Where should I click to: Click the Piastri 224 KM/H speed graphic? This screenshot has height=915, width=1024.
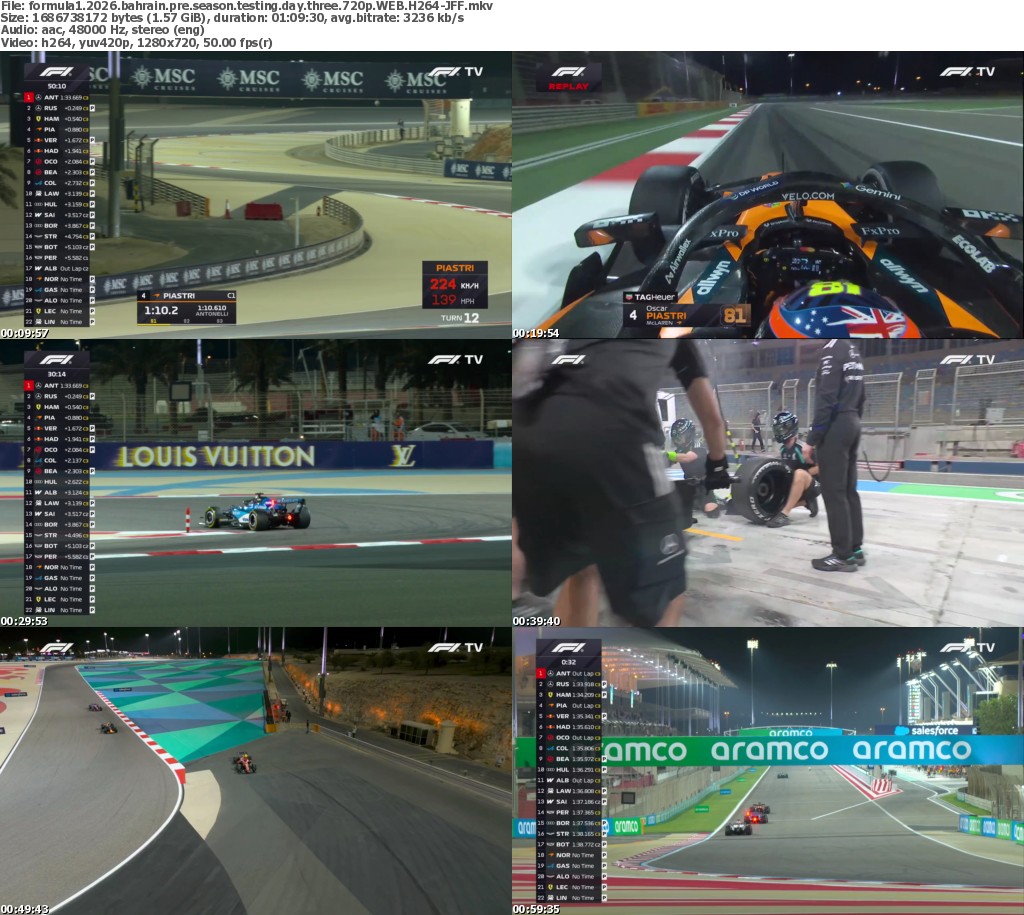(x=454, y=284)
